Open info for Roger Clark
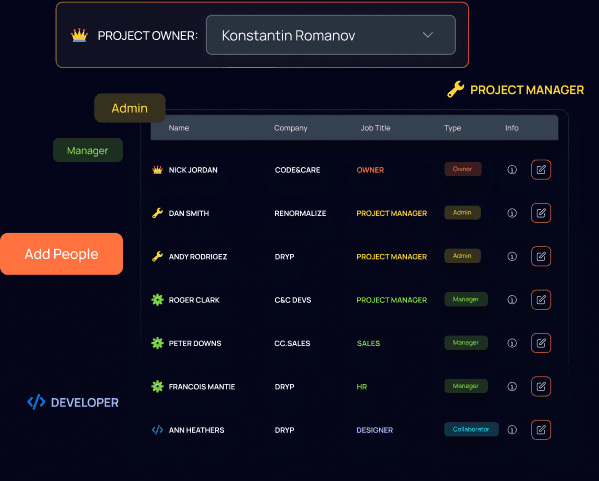This screenshot has width=599, height=481. 512,300
